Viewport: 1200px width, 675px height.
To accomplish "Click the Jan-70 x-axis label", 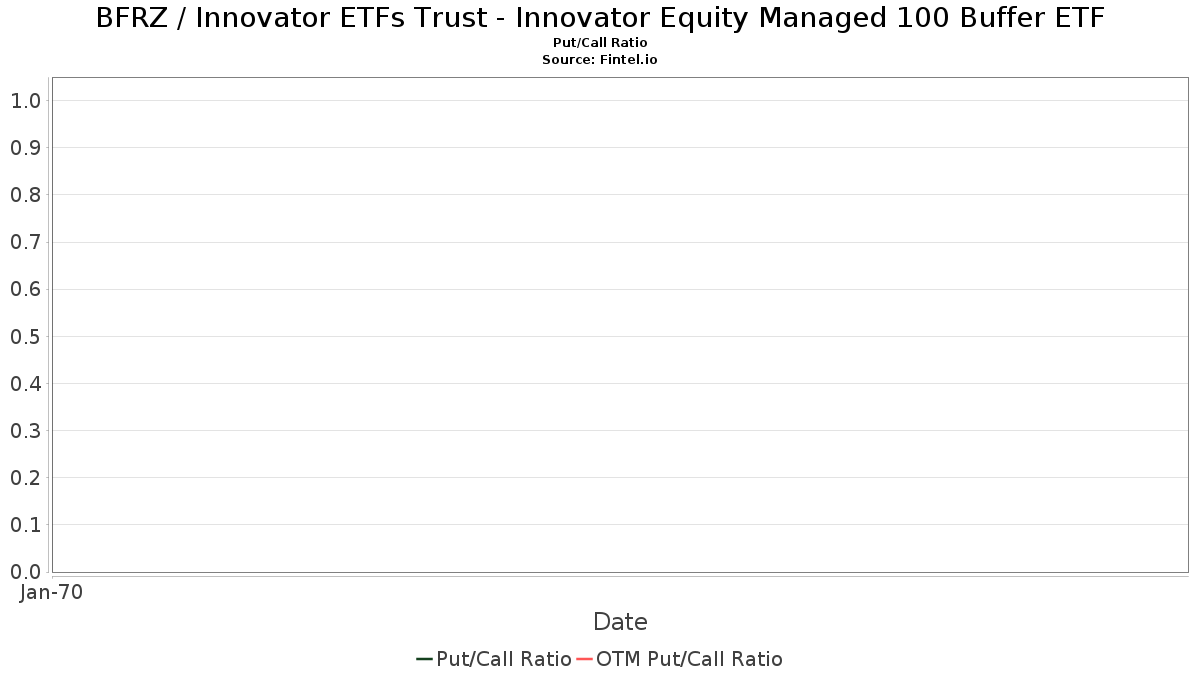I will coord(51,592).
